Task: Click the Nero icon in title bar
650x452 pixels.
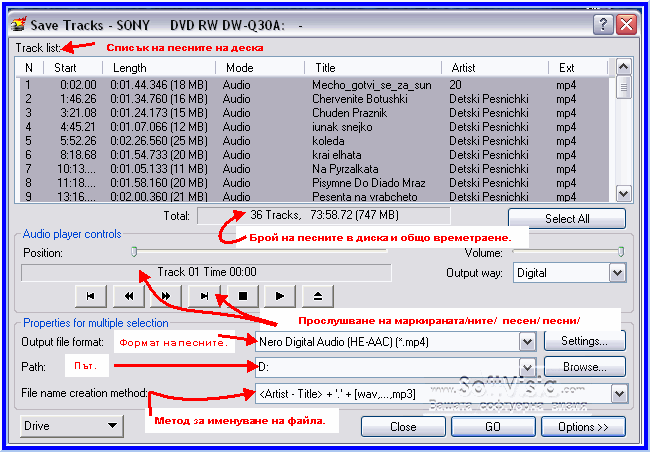Action: pyautogui.click(x=19, y=24)
